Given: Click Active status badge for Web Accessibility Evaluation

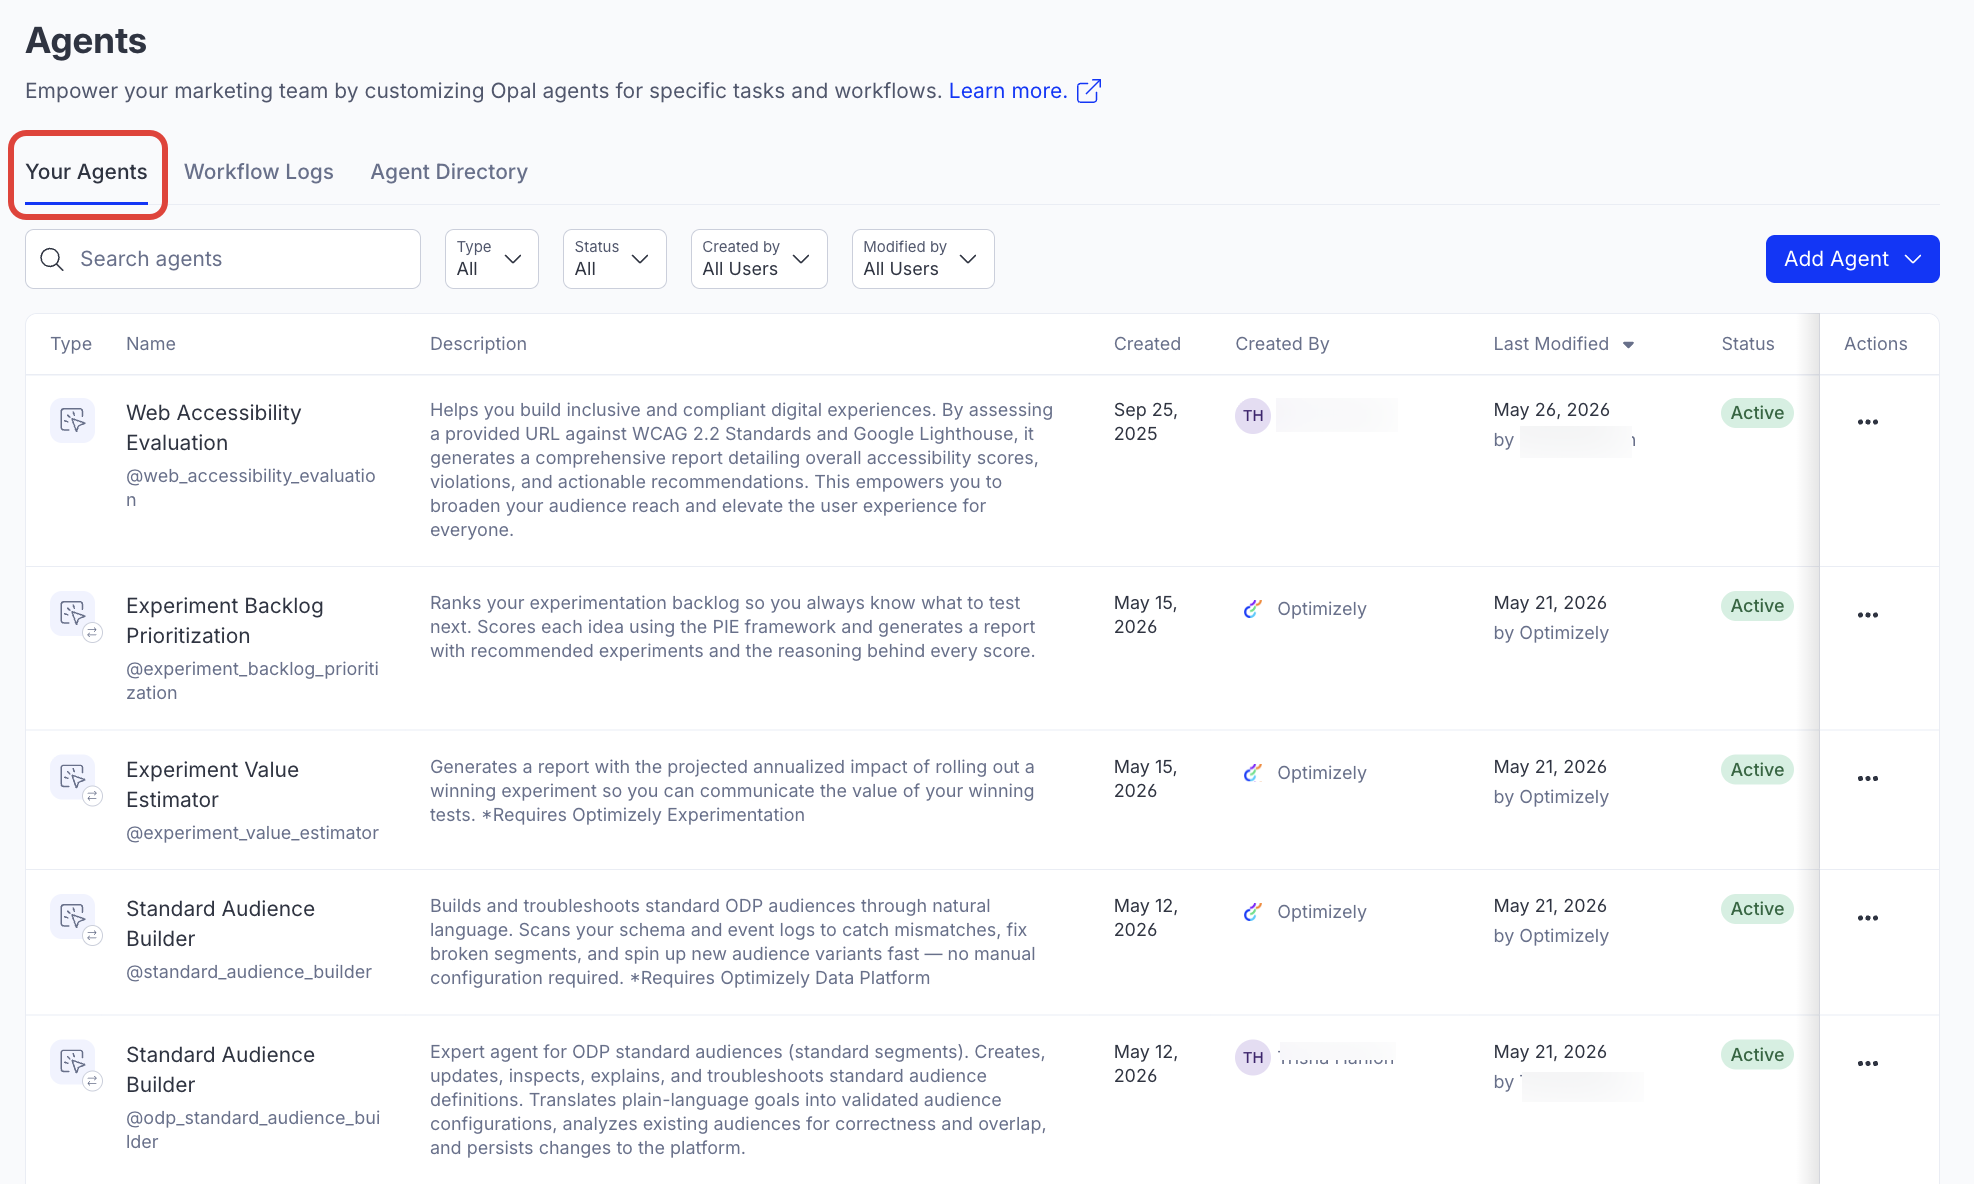Looking at the screenshot, I should 1757,413.
